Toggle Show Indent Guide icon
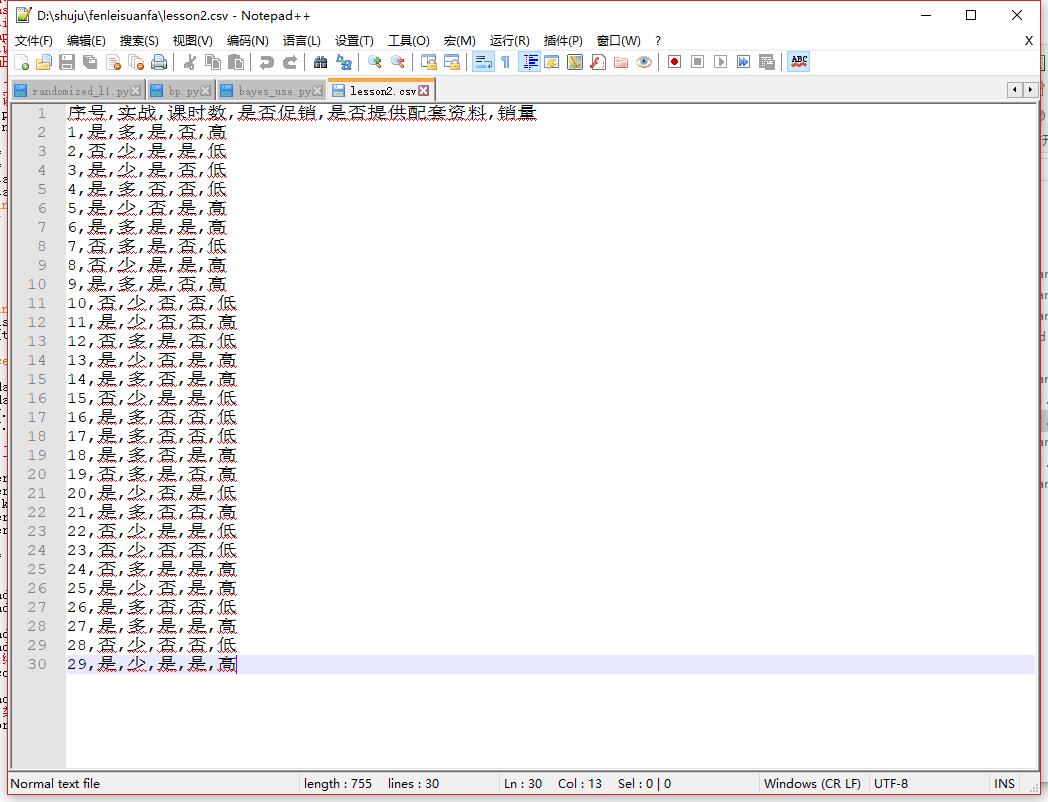The image size is (1048, 802). (530, 62)
